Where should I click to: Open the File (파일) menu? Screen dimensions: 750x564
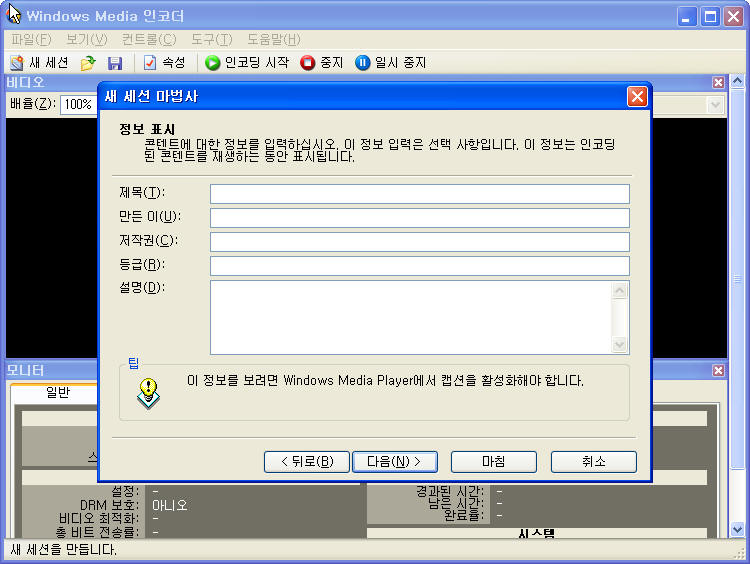point(31,39)
